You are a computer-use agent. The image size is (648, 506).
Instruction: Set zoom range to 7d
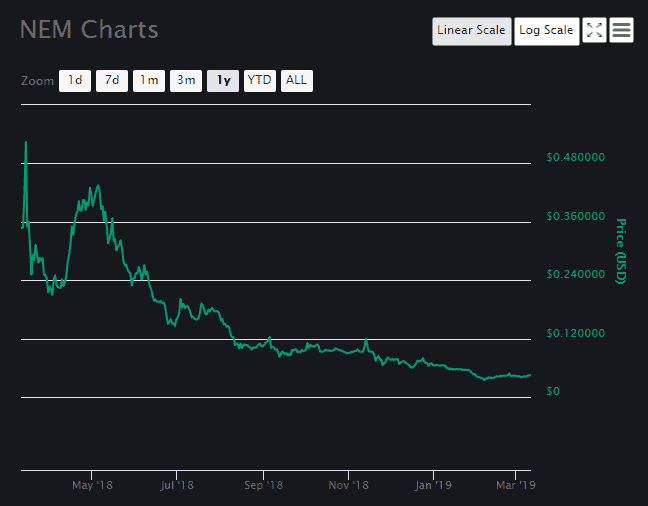(x=112, y=81)
